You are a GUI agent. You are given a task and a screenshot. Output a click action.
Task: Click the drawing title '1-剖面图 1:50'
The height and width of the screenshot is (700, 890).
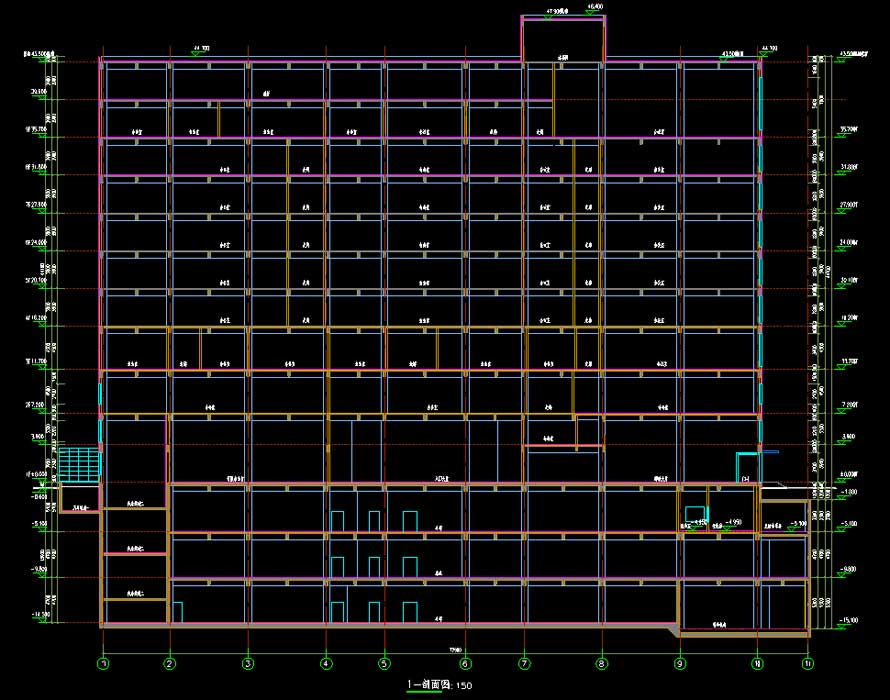pos(439,685)
